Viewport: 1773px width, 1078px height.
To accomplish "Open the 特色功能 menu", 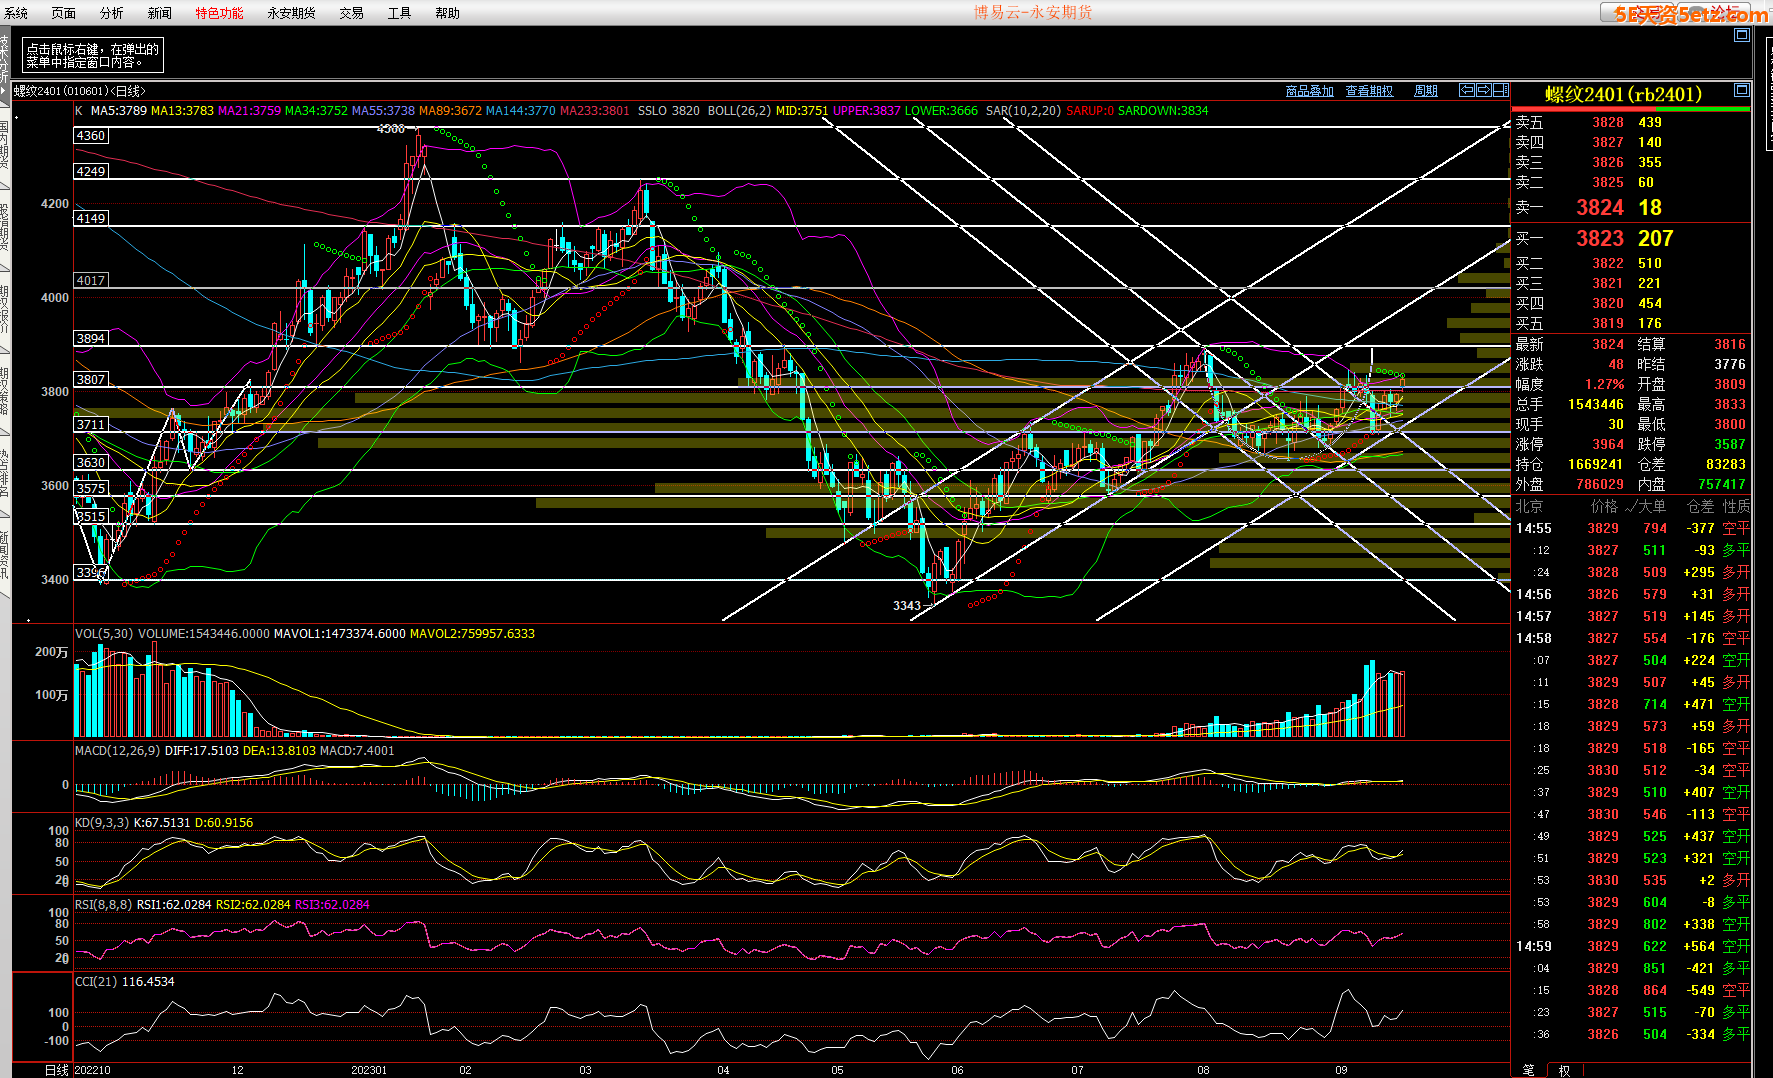I will coord(219,13).
